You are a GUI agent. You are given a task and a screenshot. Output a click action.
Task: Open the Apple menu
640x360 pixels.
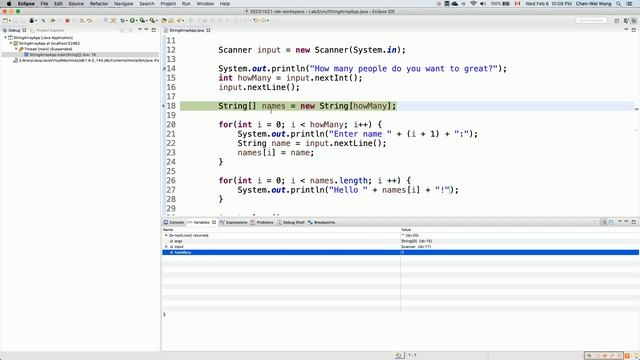click(x=9, y=4)
